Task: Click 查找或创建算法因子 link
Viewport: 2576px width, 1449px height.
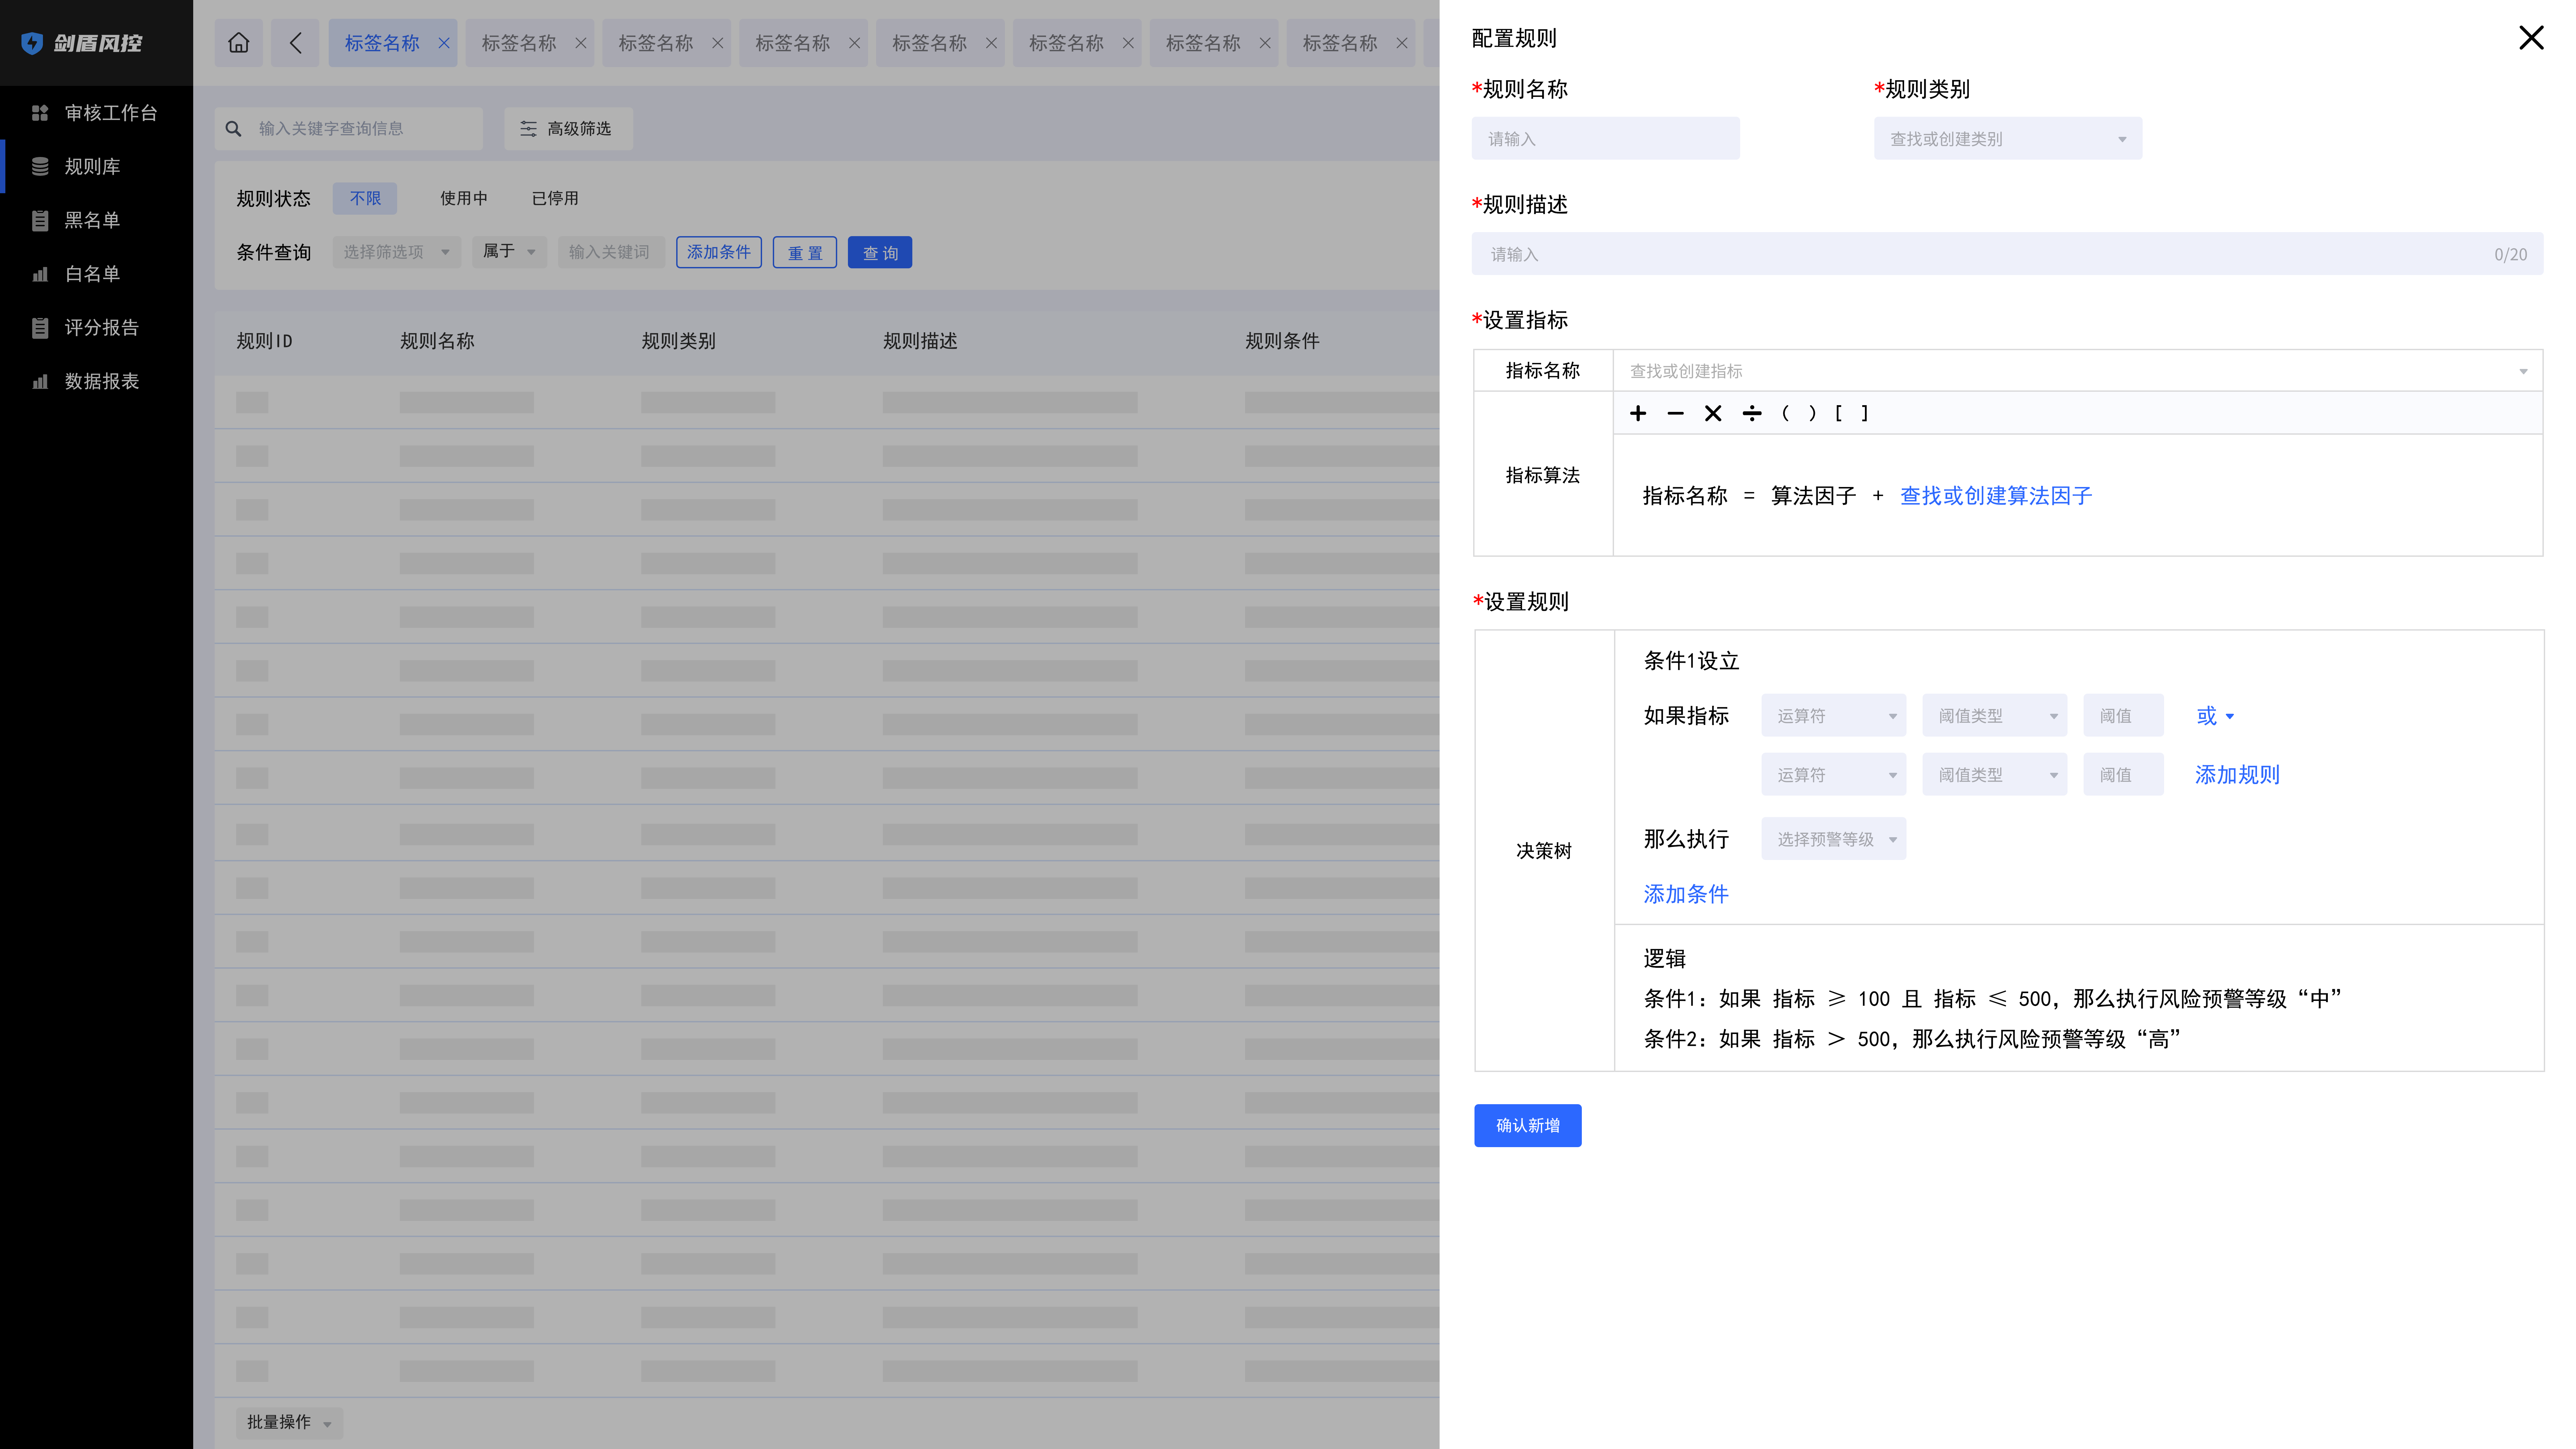Action: pyautogui.click(x=1996, y=495)
